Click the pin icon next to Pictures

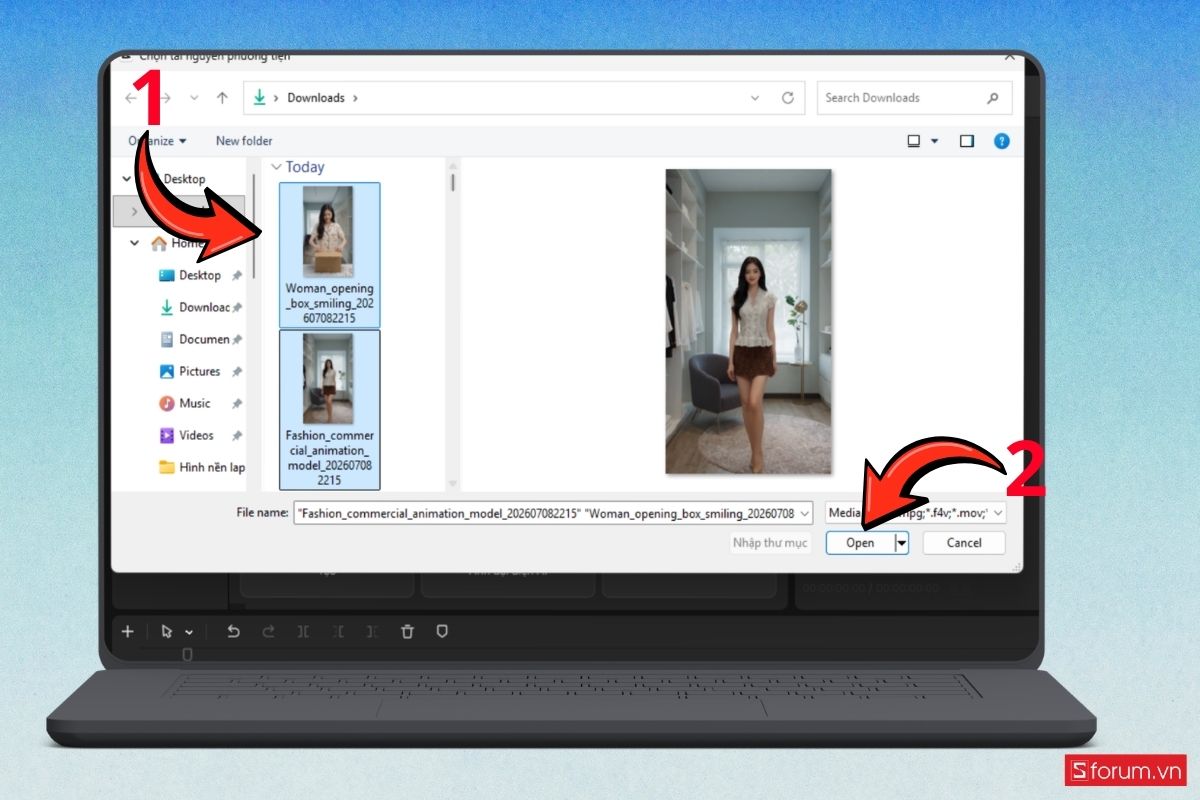point(237,371)
